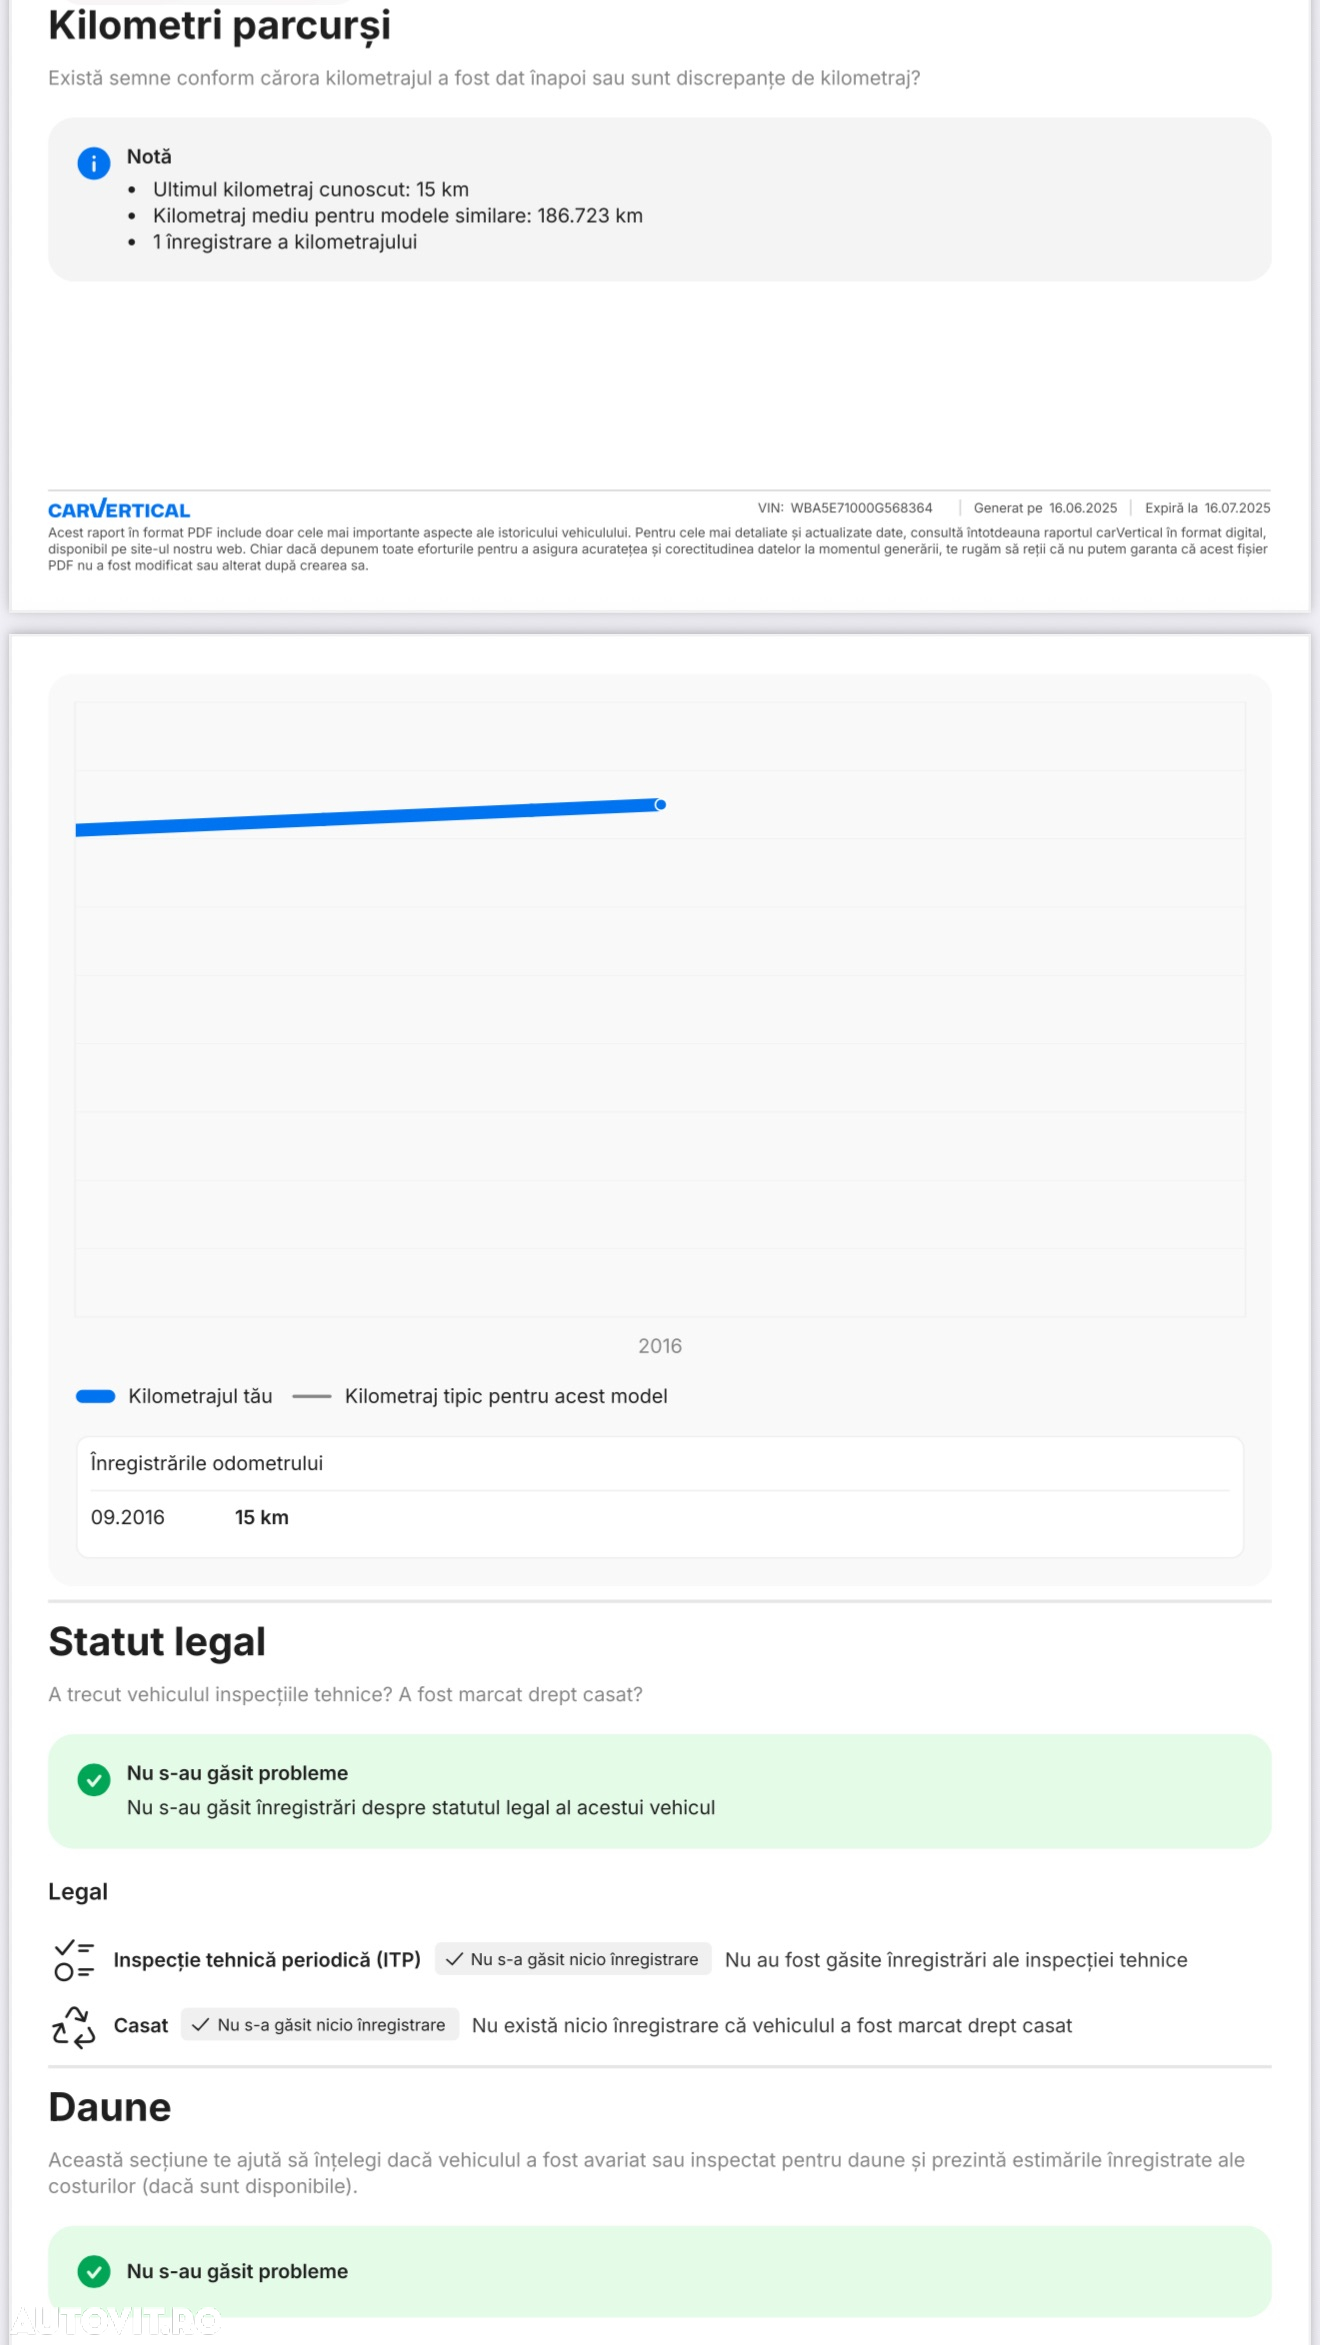The width and height of the screenshot is (1320, 2345).
Task: Click the checkmark in the ITP status badge
Action: tap(454, 1959)
